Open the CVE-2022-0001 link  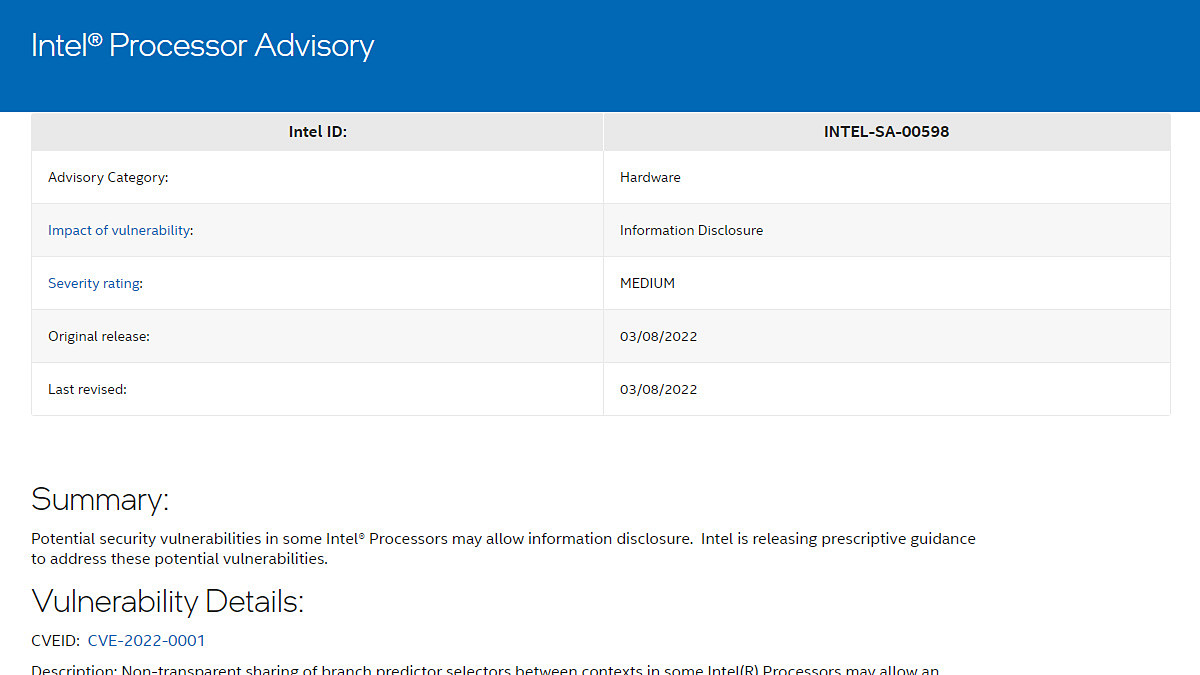point(146,640)
